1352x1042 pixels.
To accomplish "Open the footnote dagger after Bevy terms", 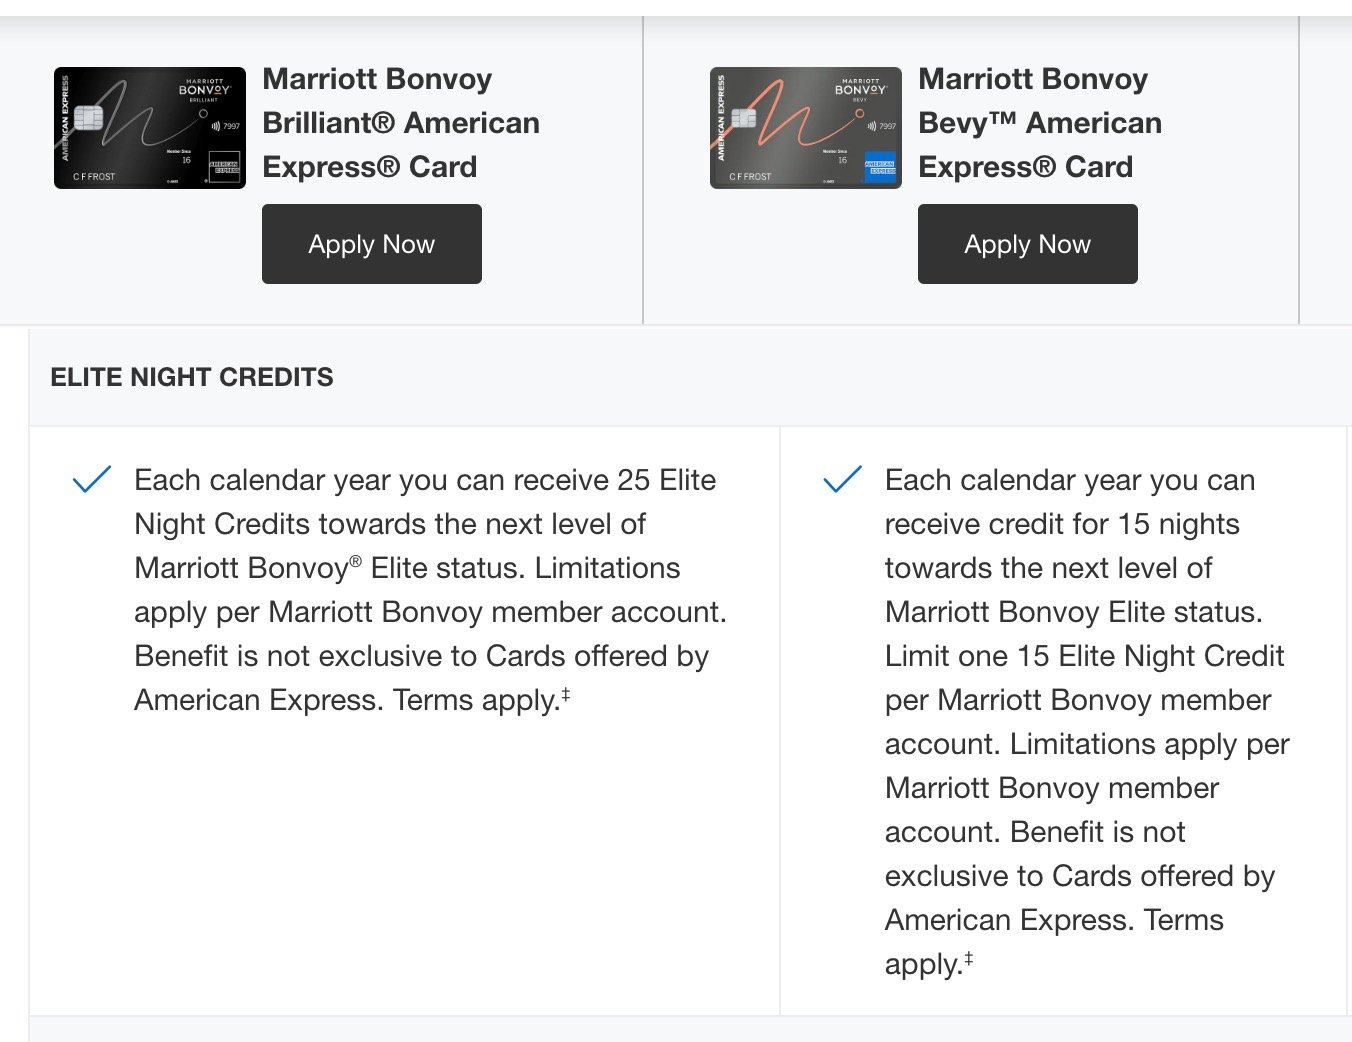I will [x=968, y=958].
